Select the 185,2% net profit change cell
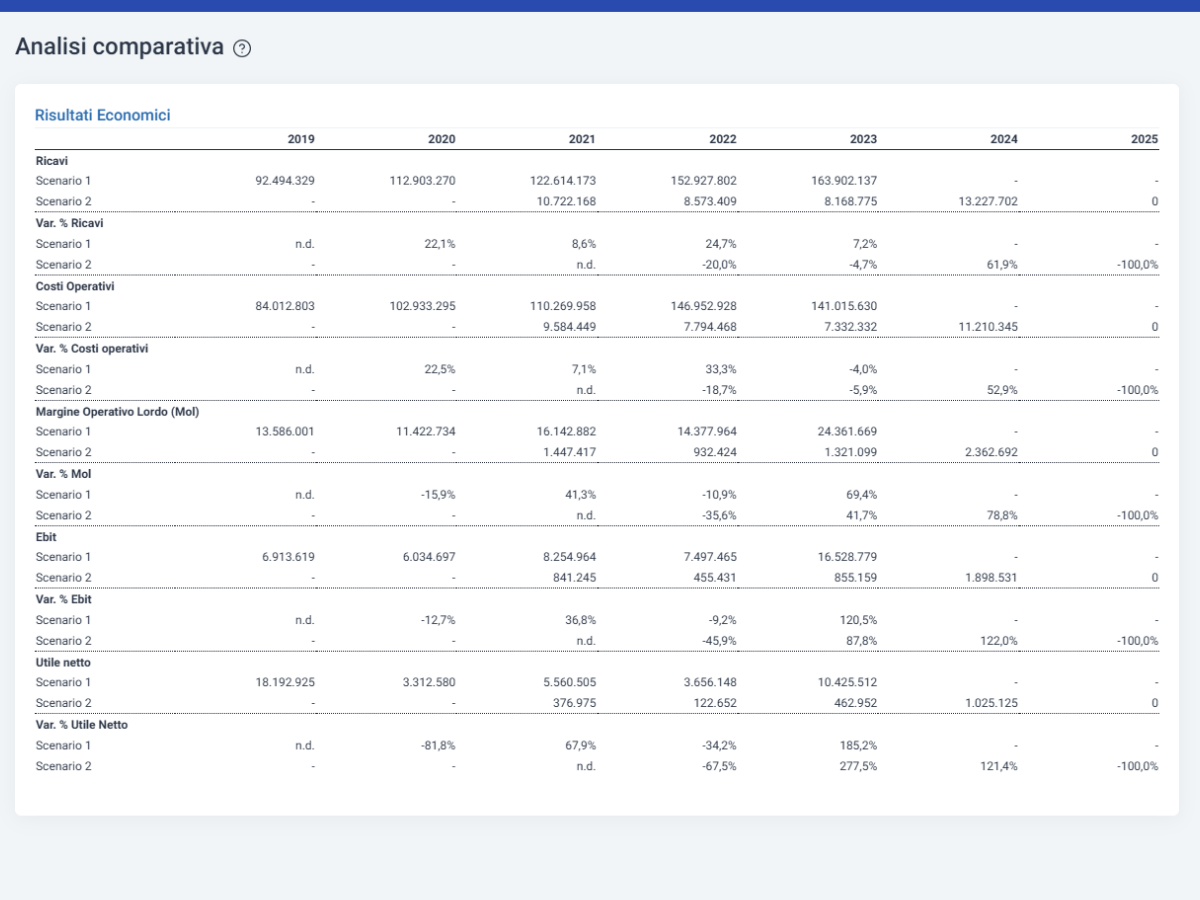This screenshot has width=1200, height=900. click(x=859, y=746)
